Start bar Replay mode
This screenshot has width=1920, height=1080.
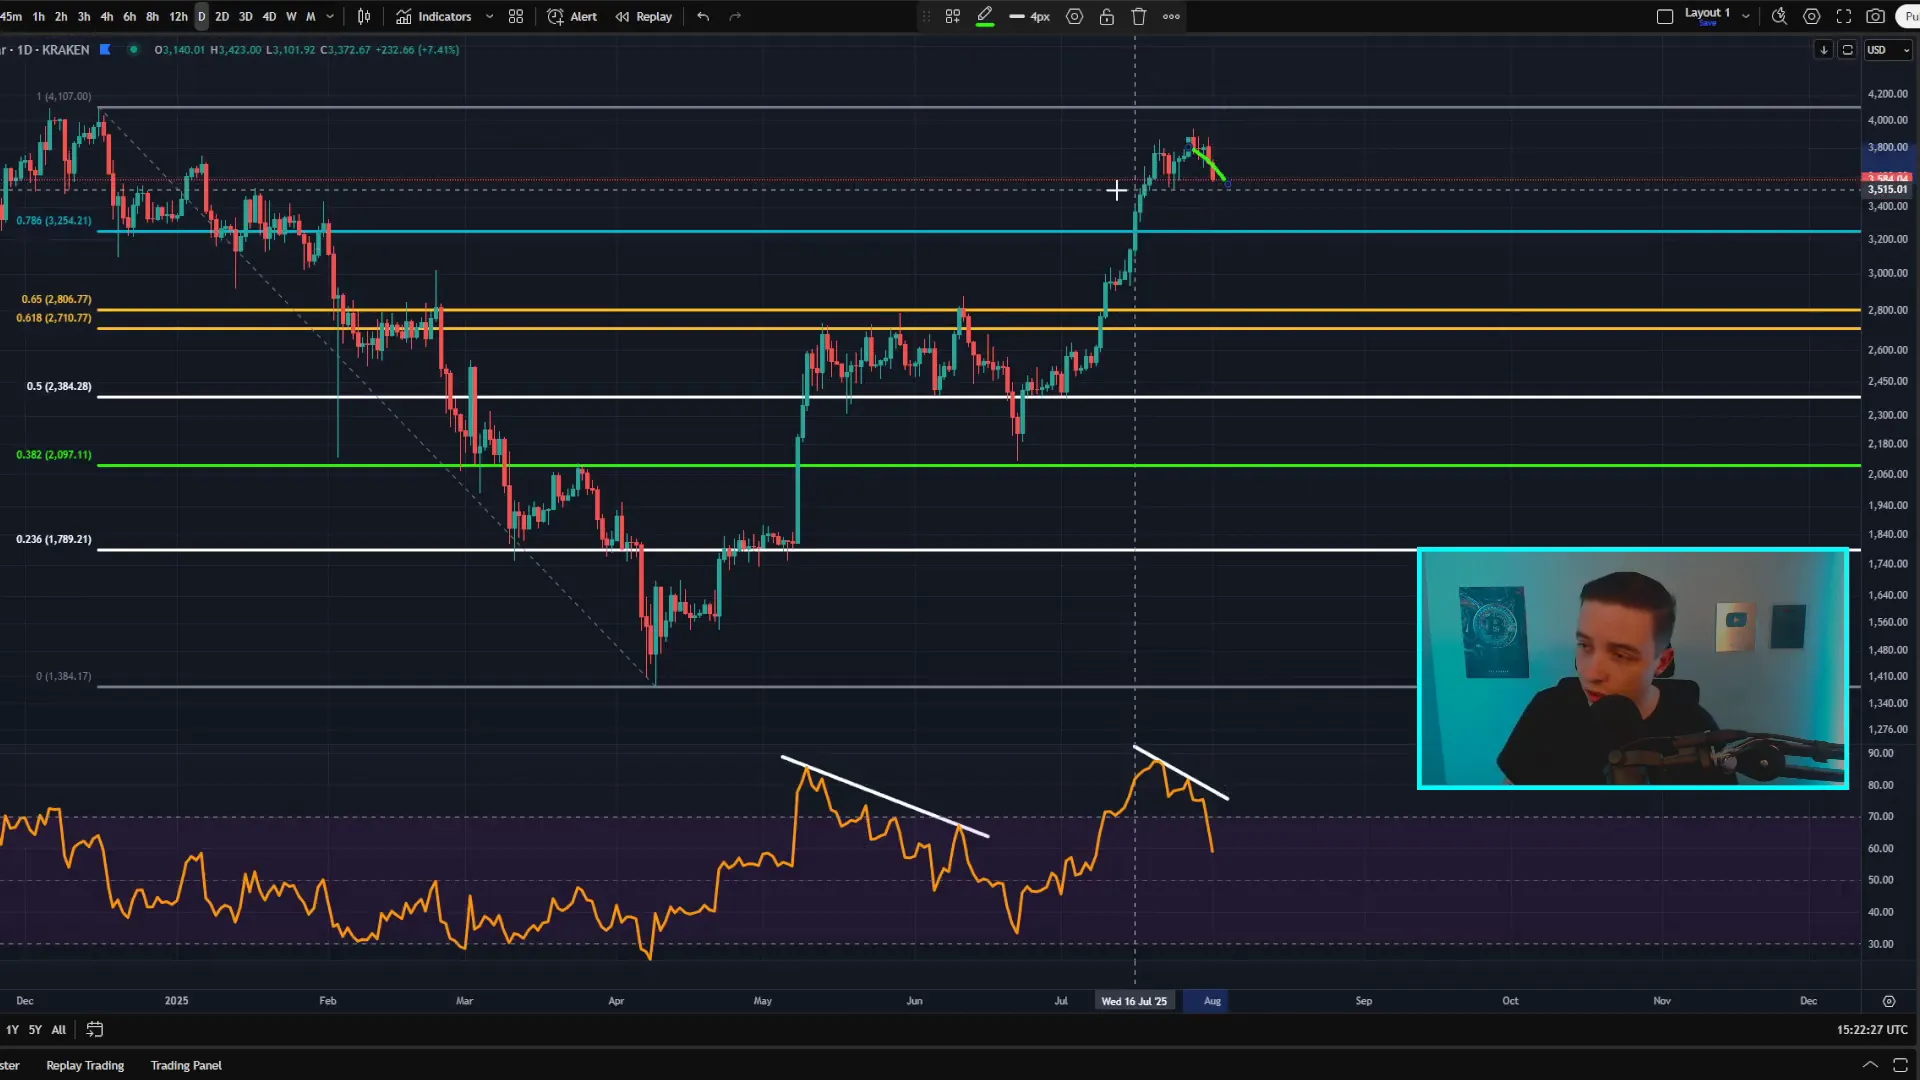(643, 17)
